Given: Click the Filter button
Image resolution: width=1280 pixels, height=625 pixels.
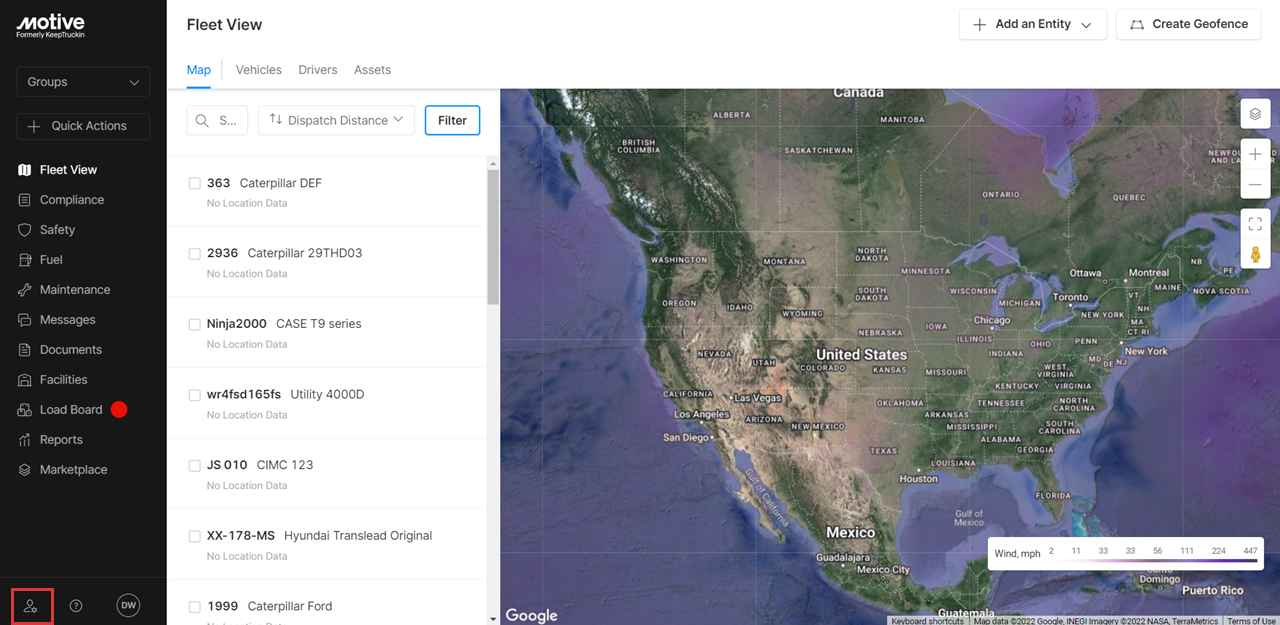Looking at the screenshot, I should [452, 120].
